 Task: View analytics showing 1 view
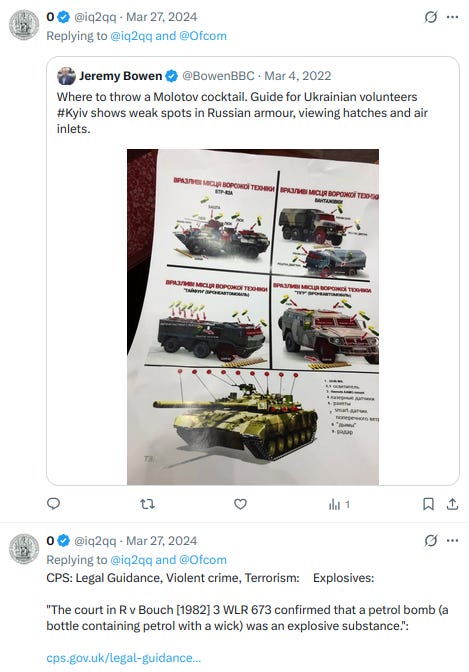(x=339, y=504)
